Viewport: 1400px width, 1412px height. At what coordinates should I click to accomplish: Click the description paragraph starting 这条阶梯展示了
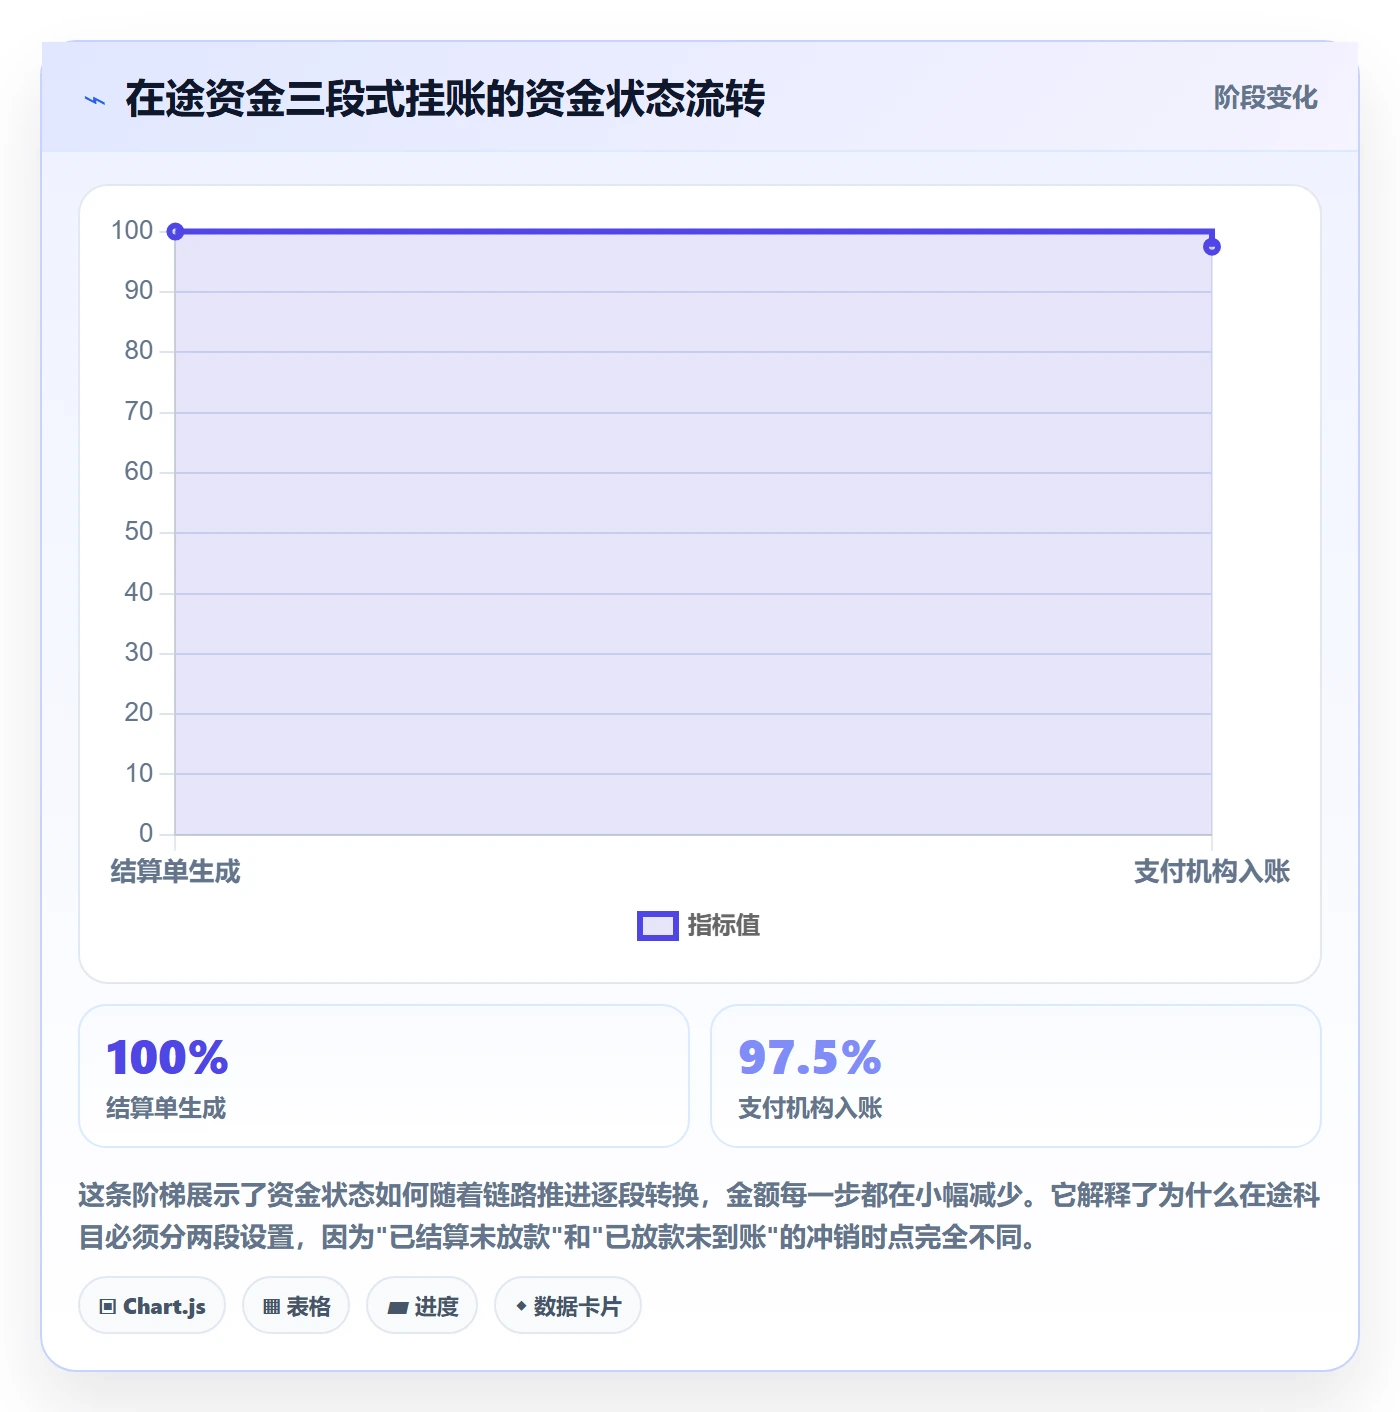(x=699, y=1216)
